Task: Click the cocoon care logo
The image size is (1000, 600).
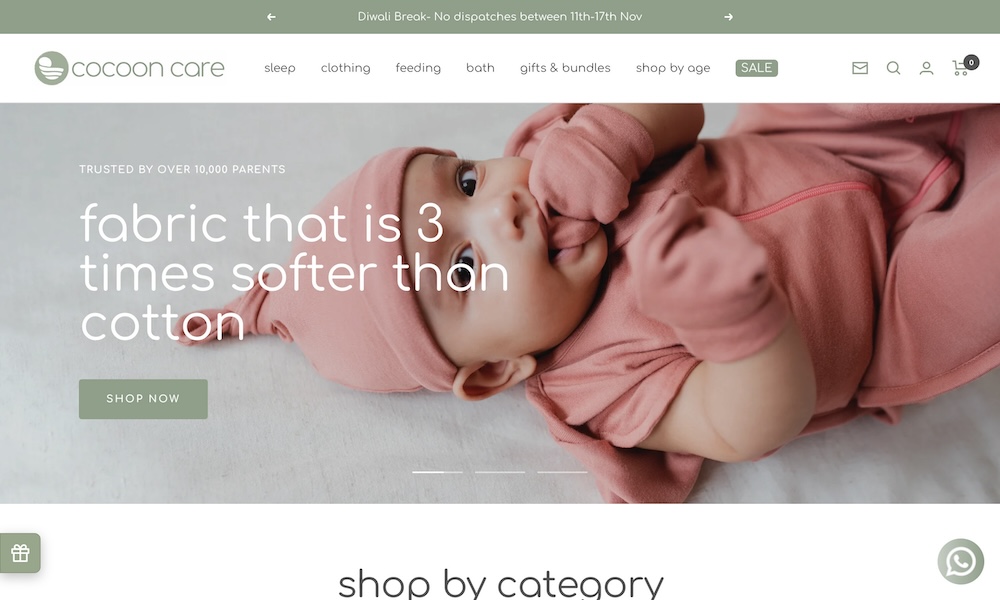Action: 129,68
